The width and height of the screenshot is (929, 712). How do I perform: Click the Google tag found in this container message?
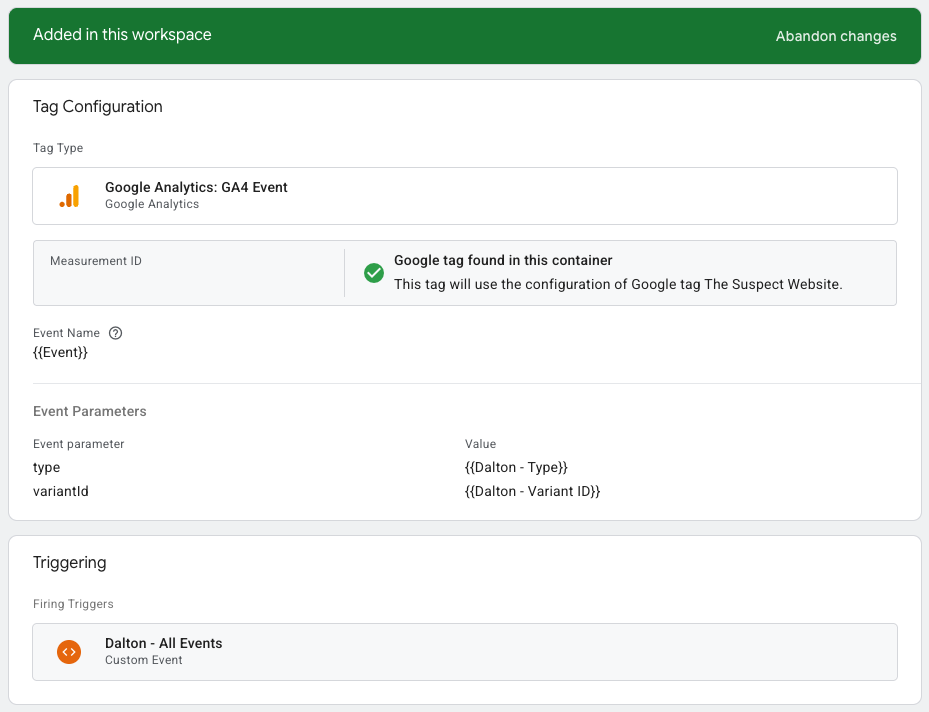[x=503, y=260]
